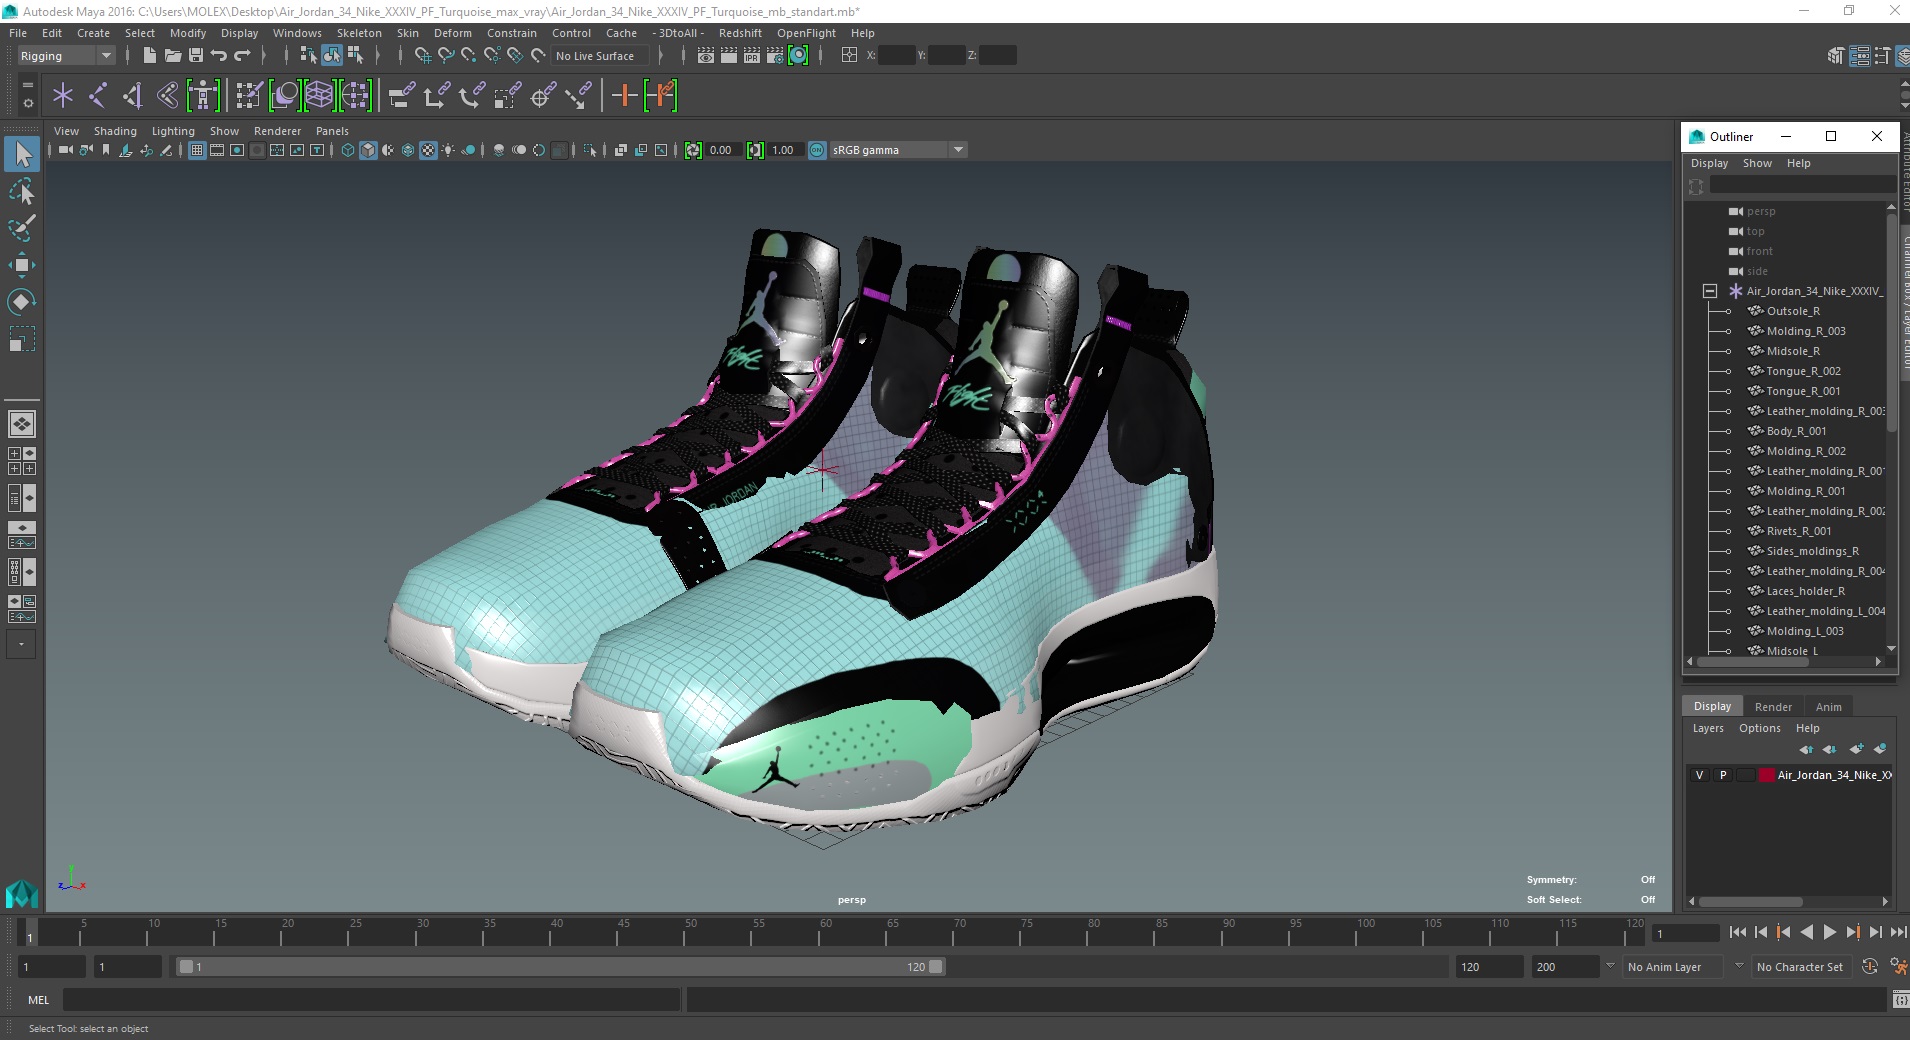Screen dimensions: 1910x1040
Task: Collapse the Air_Jordan_34_Nike_XXXIV outliner group
Action: coord(1710,291)
